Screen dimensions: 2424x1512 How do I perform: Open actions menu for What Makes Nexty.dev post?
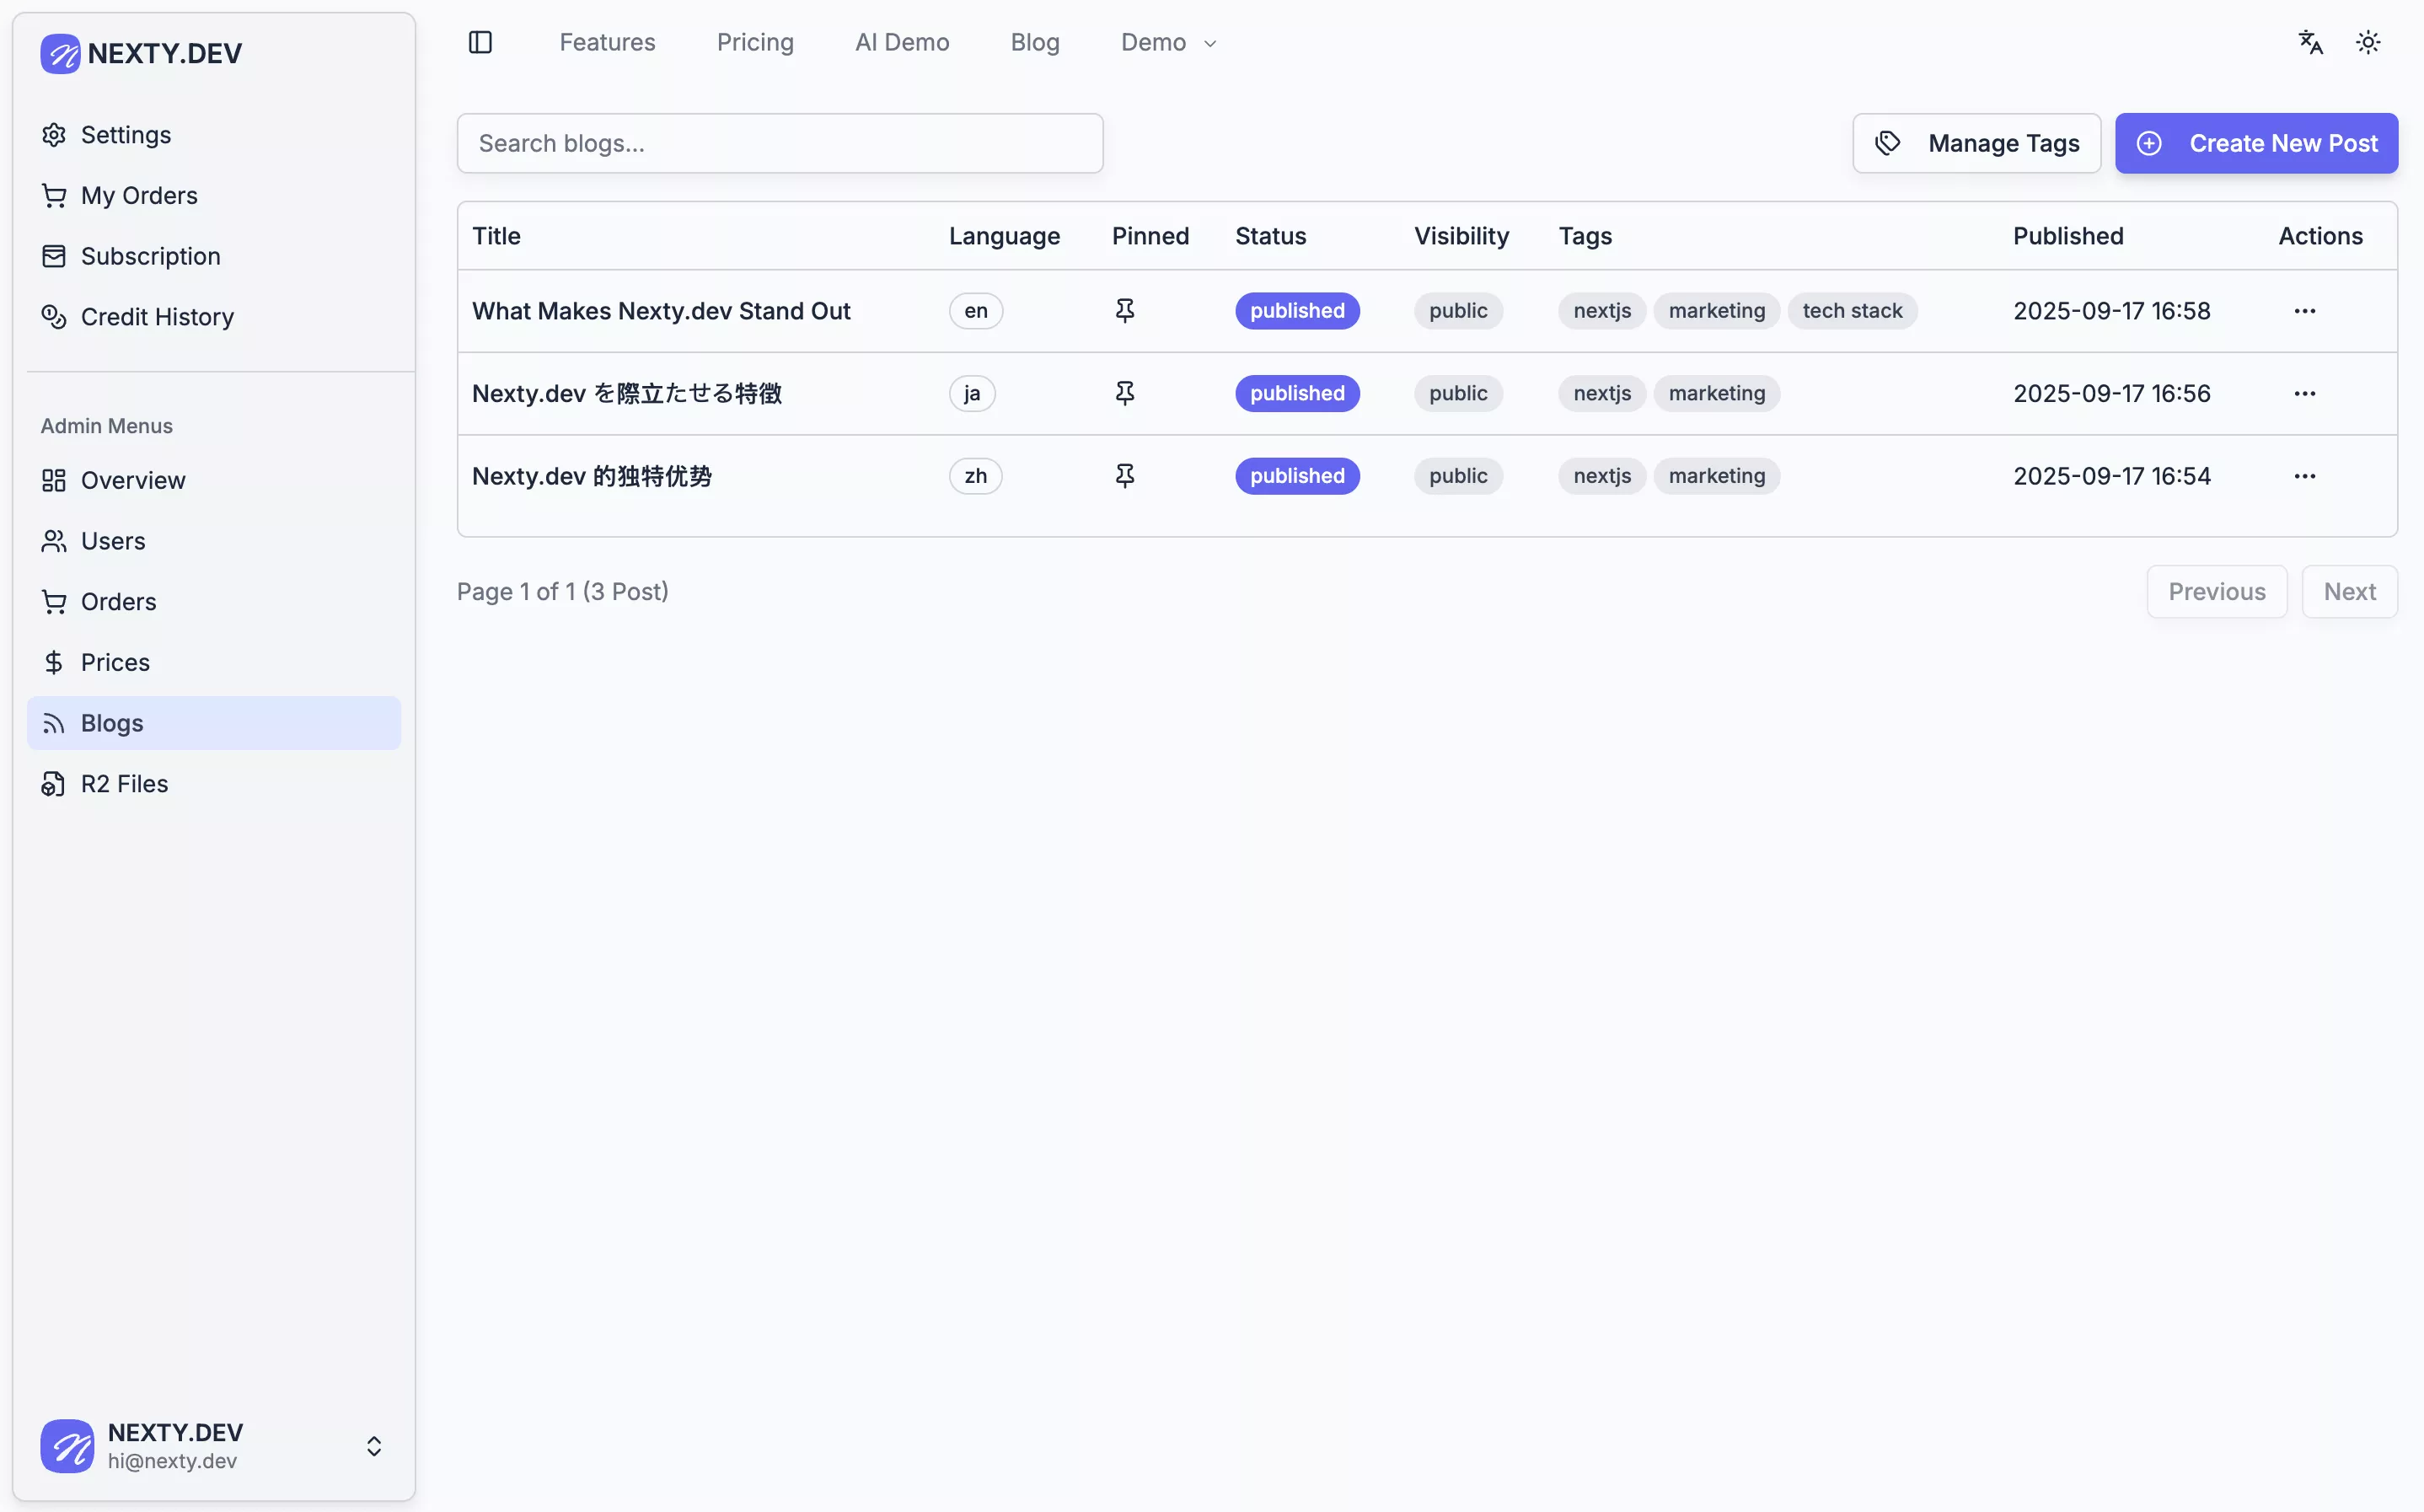click(x=2304, y=311)
